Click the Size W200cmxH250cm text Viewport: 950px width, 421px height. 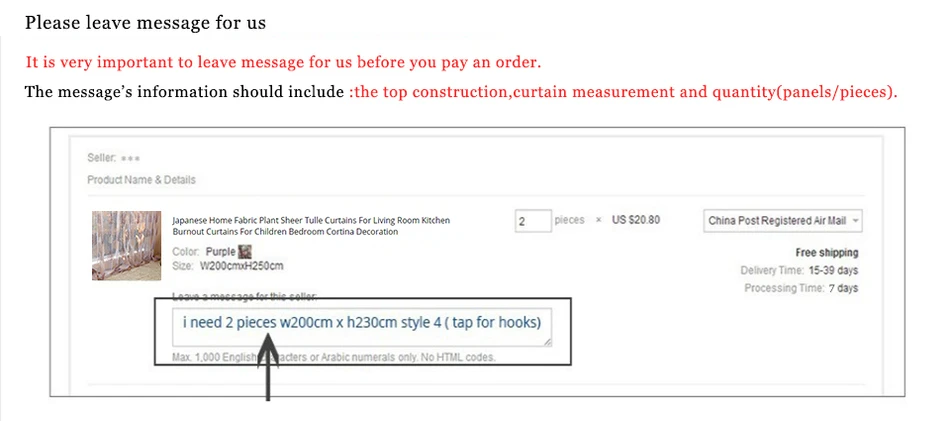[228, 266]
